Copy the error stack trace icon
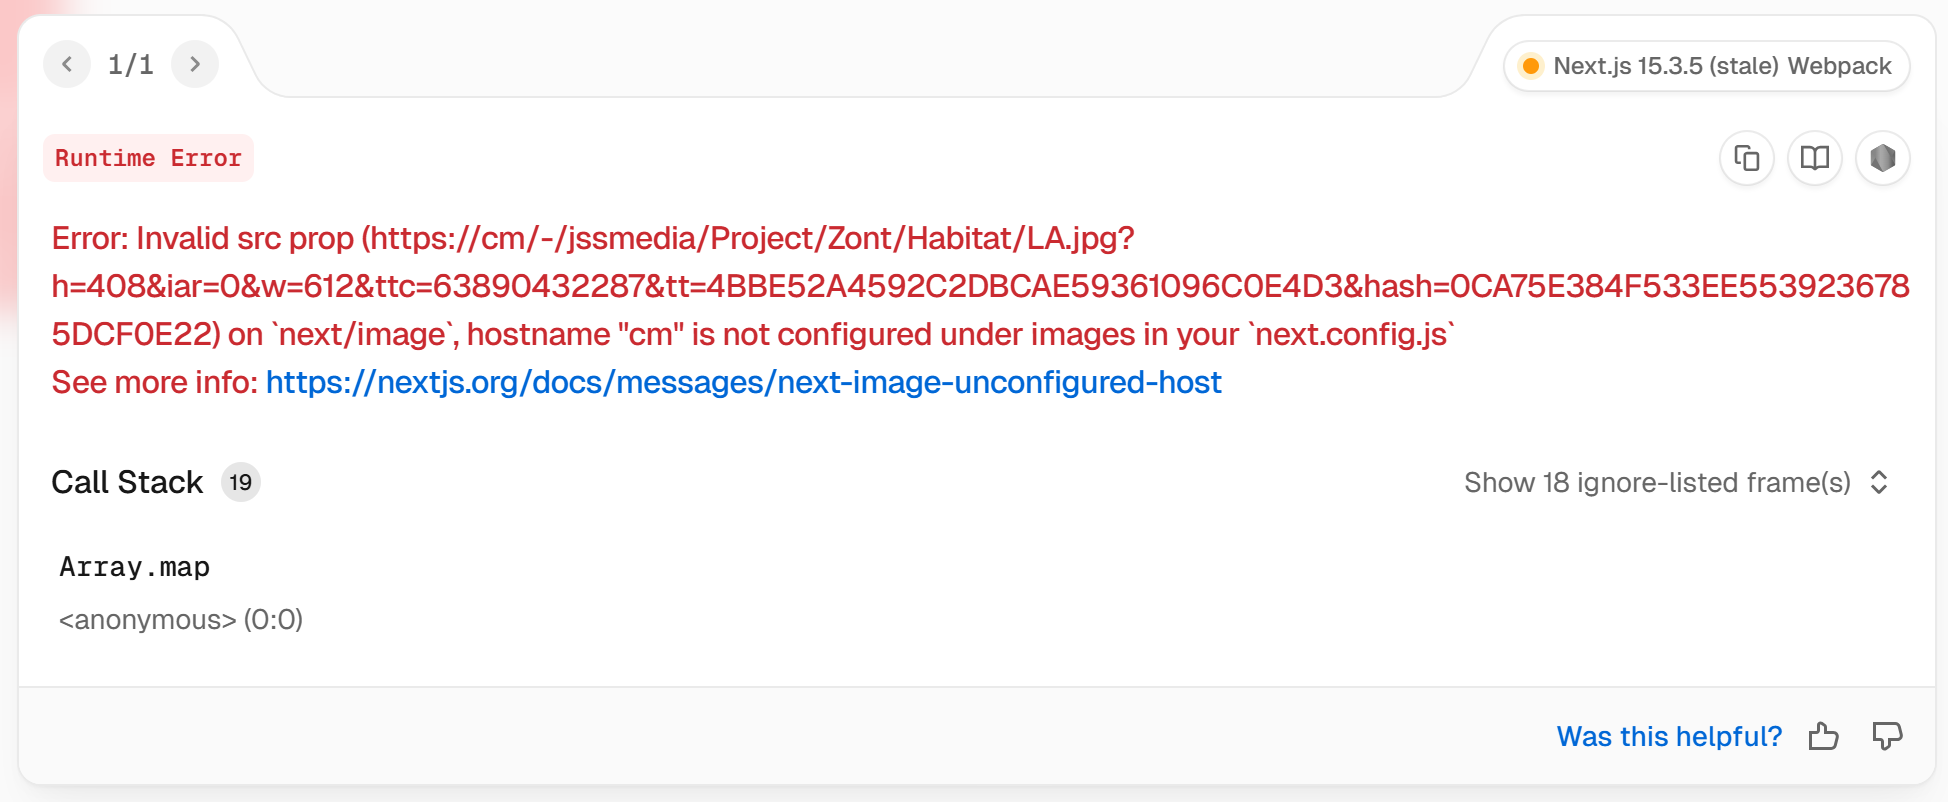Image resolution: width=1948 pixels, height=802 pixels. point(1747,158)
